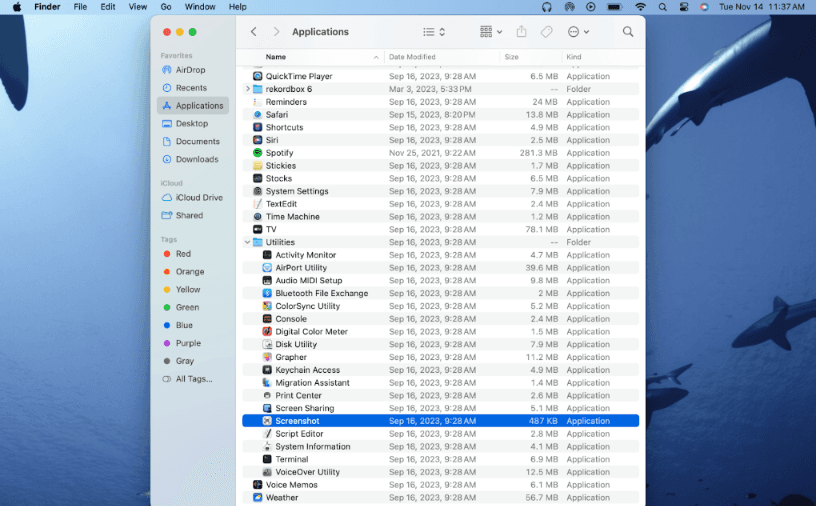Sort by Date Modified column header

[412, 57]
